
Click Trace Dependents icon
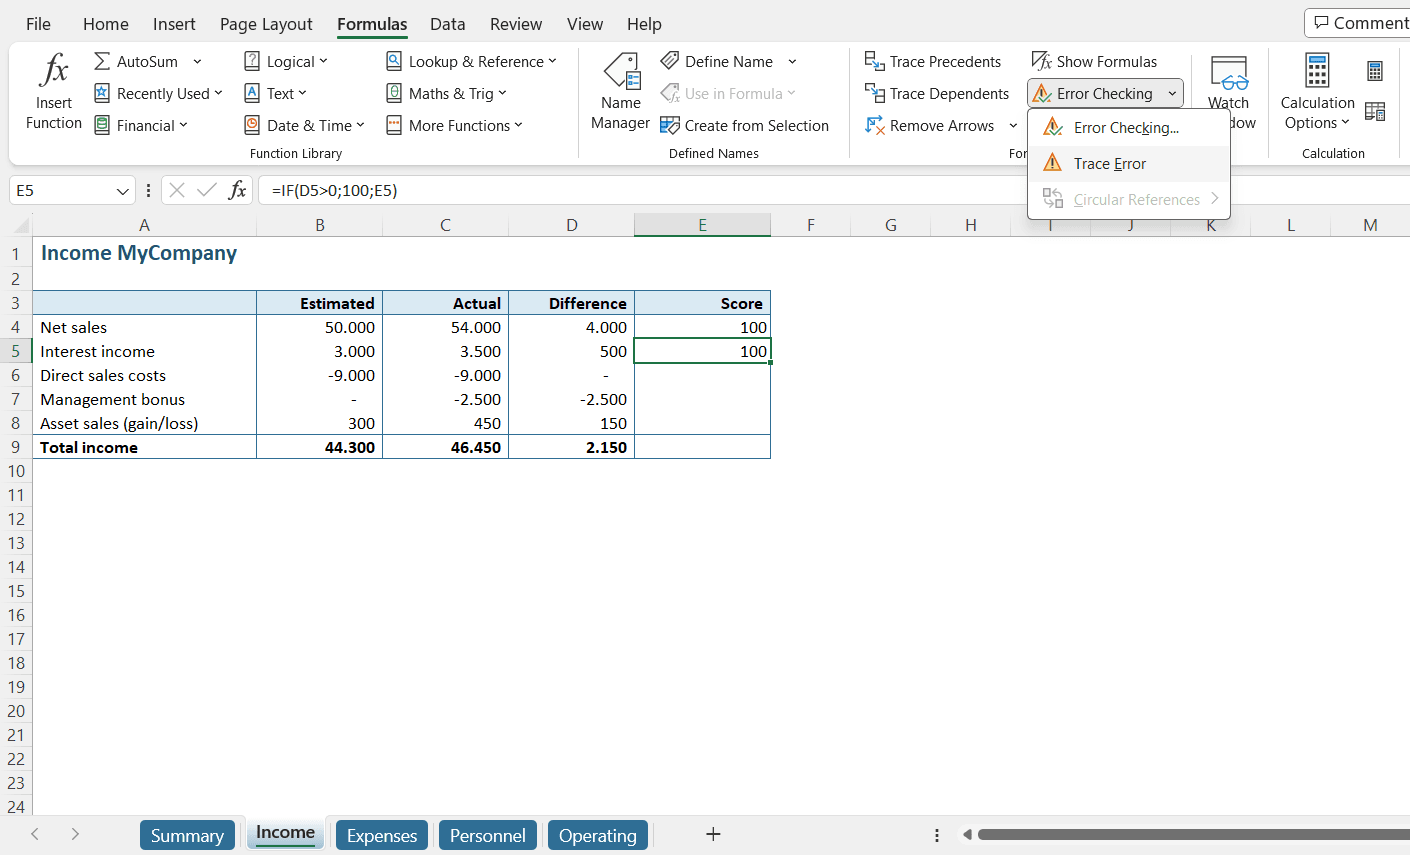874,94
